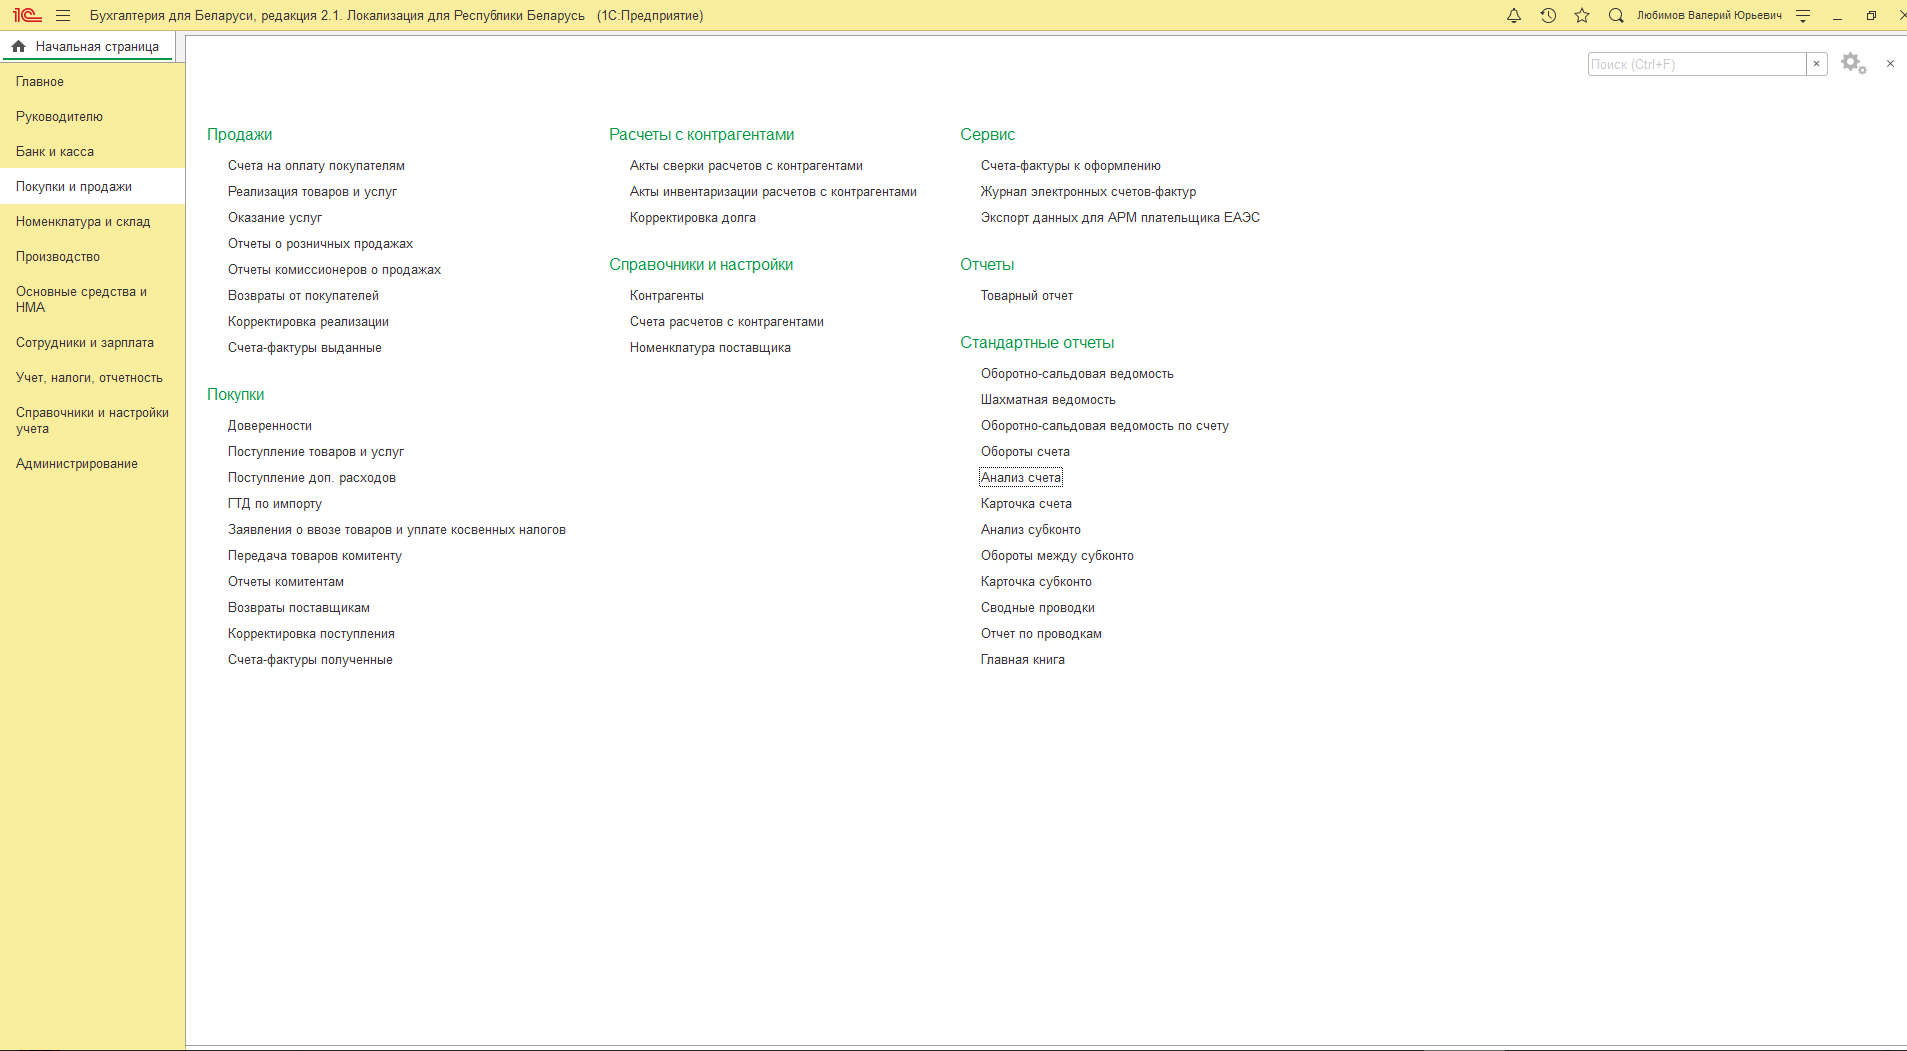The image size is (1907, 1051).
Task: Open Счета на оплату покупателям
Action: (316, 166)
